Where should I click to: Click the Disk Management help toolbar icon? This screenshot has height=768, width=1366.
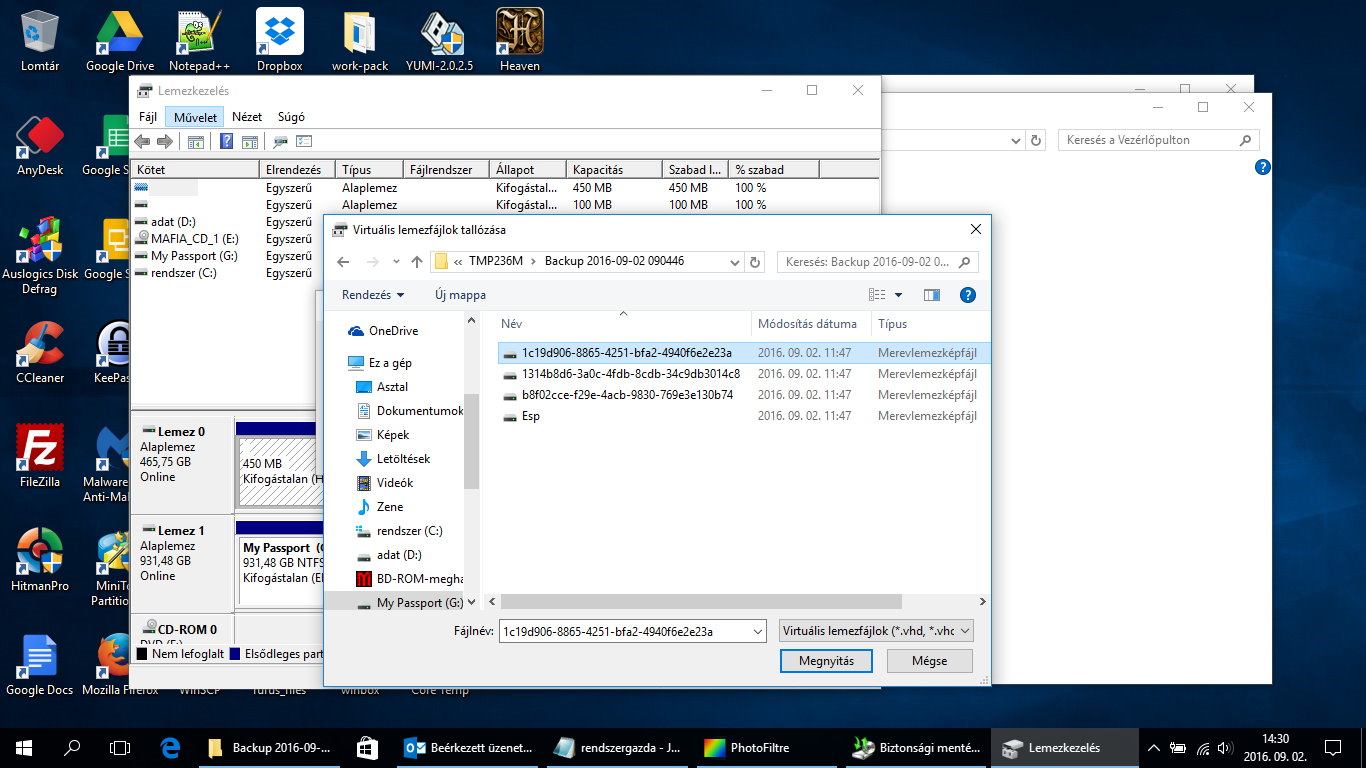(227, 142)
